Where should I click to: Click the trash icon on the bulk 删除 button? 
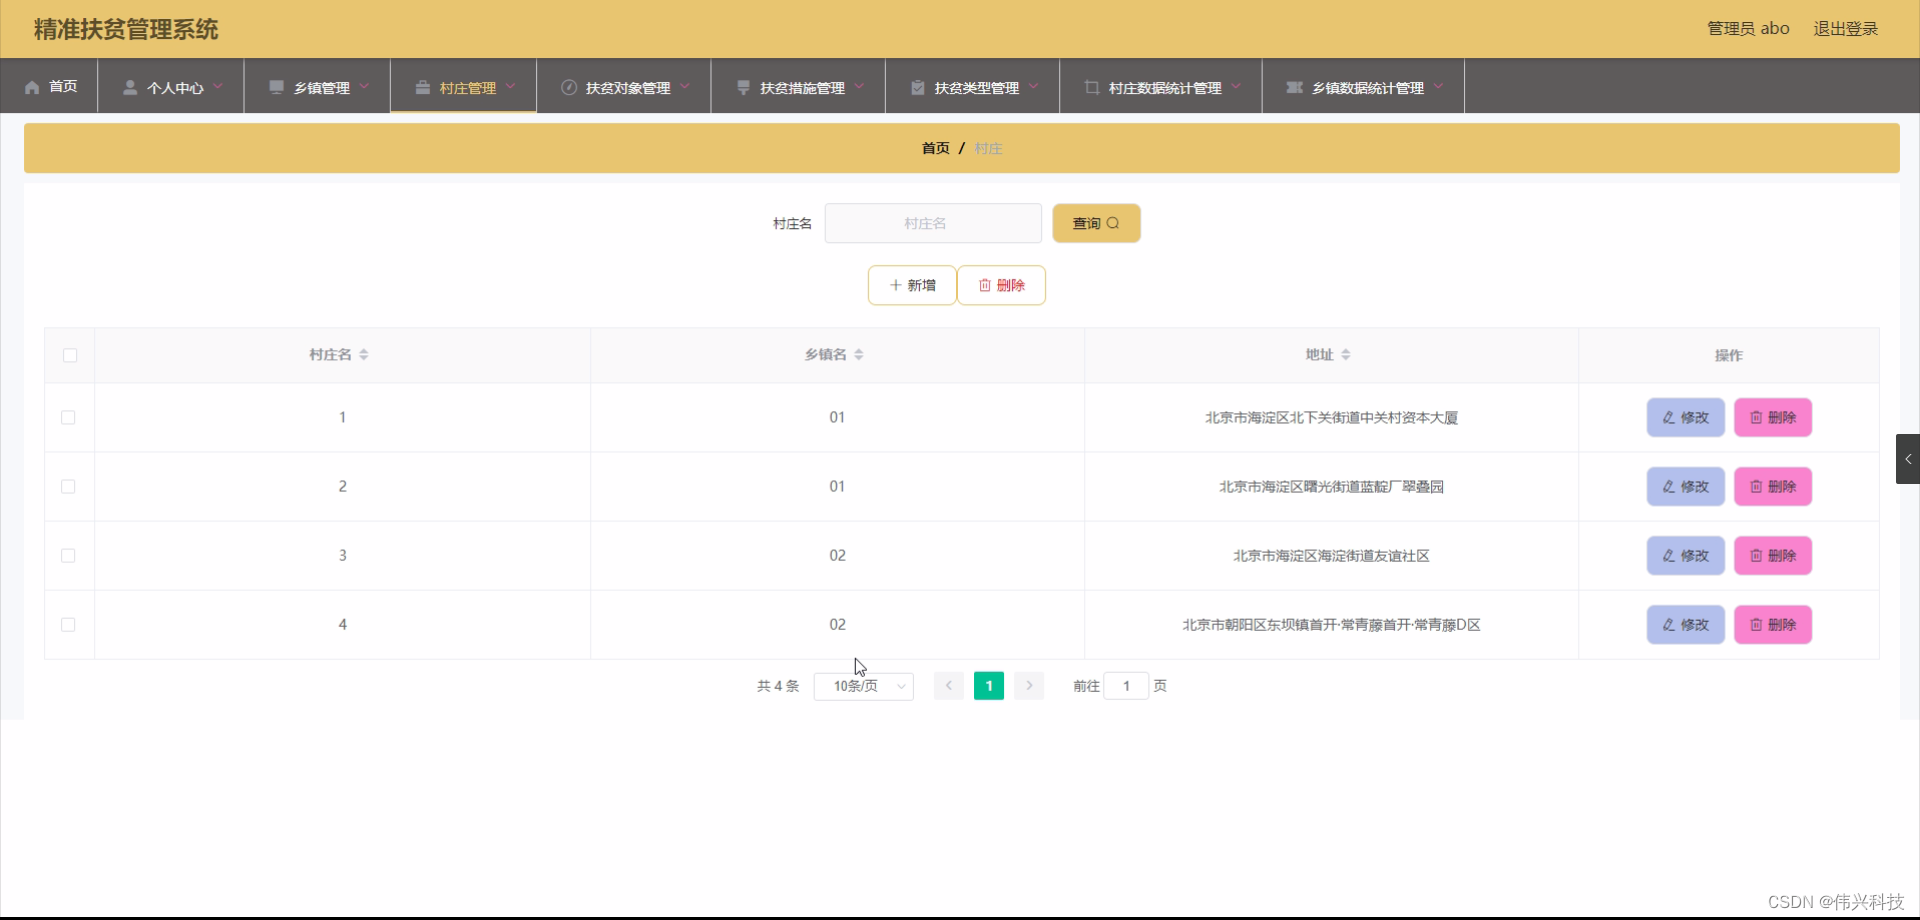[983, 285]
